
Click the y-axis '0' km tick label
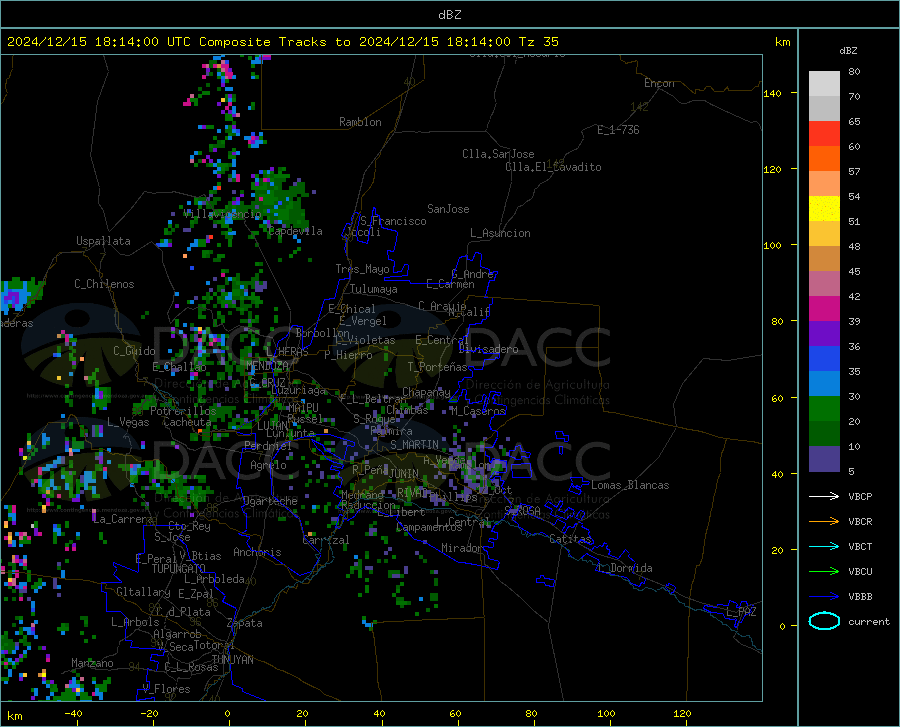click(782, 626)
